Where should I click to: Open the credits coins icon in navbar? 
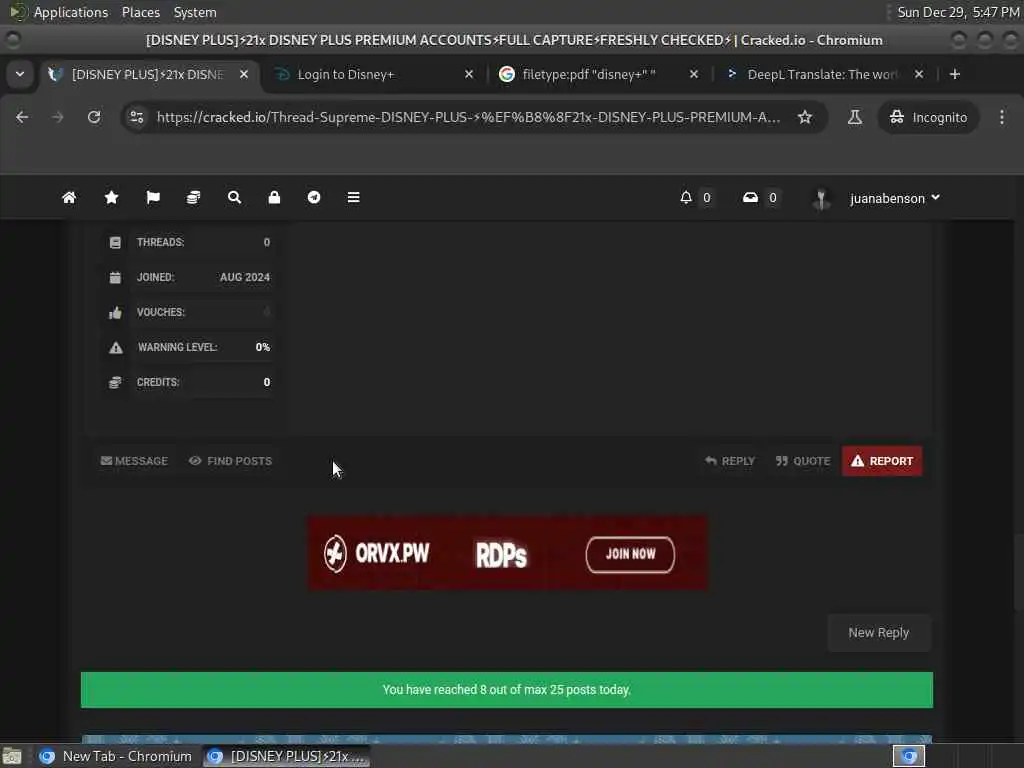tap(193, 197)
